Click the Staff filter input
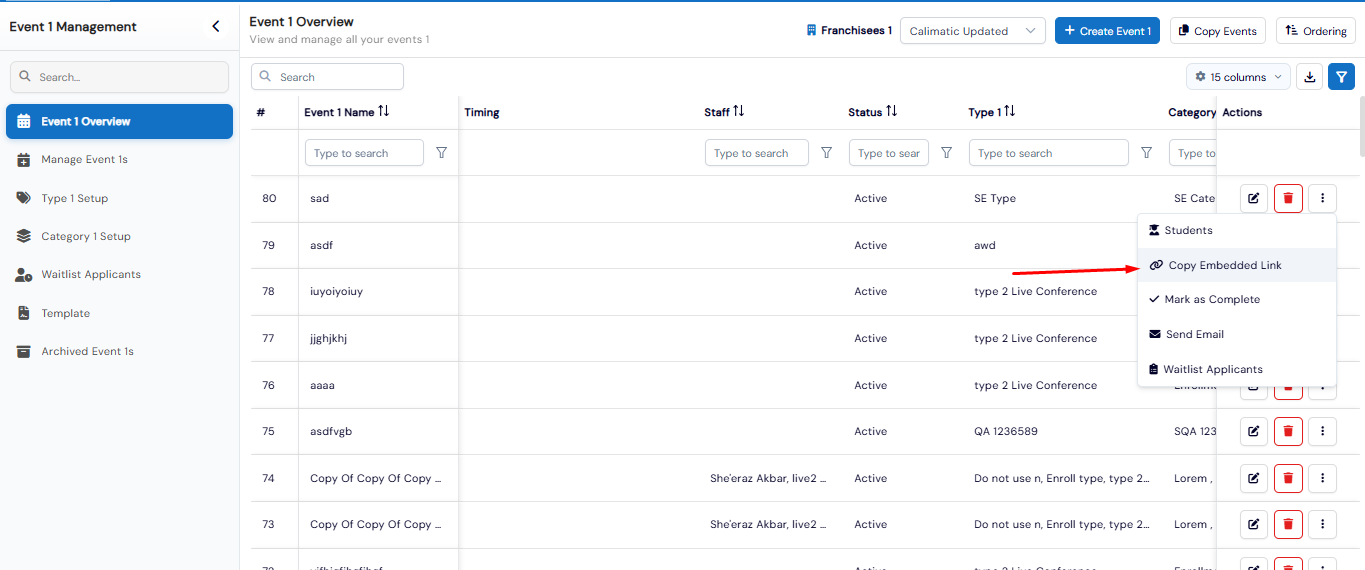The height and width of the screenshot is (570, 1365). (757, 153)
